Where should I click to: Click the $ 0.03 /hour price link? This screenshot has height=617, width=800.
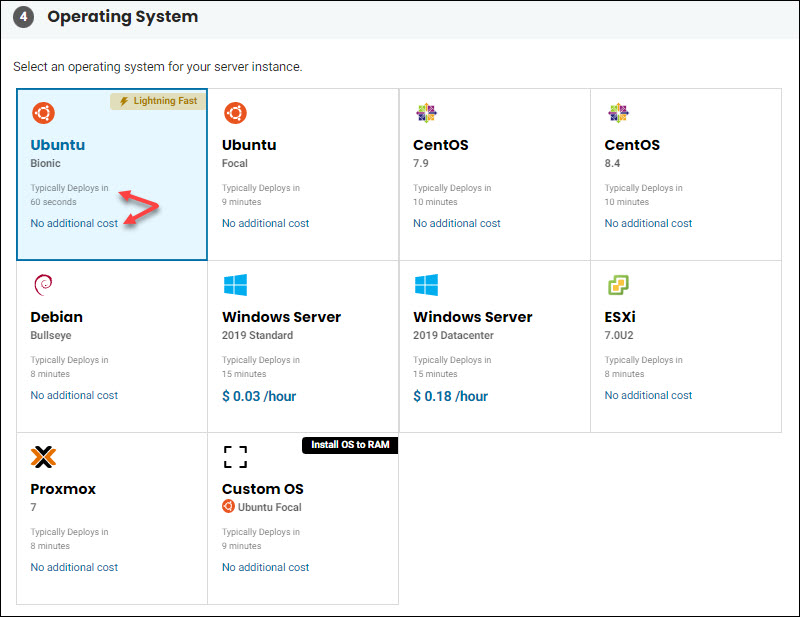pos(259,395)
